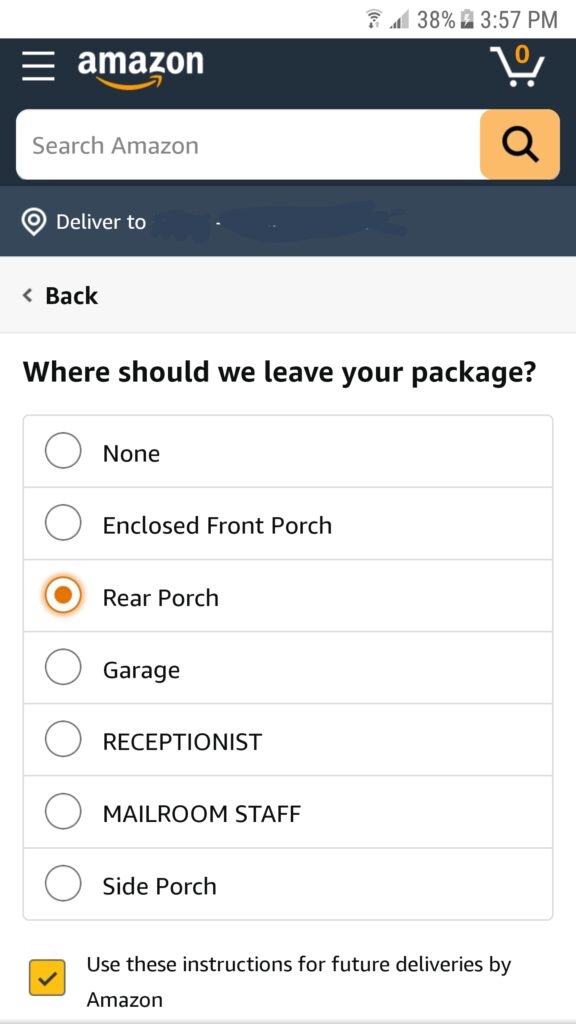Tap the Wi-Fi icon in status bar
Screen dimensions: 576x1024
coord(374,20)
